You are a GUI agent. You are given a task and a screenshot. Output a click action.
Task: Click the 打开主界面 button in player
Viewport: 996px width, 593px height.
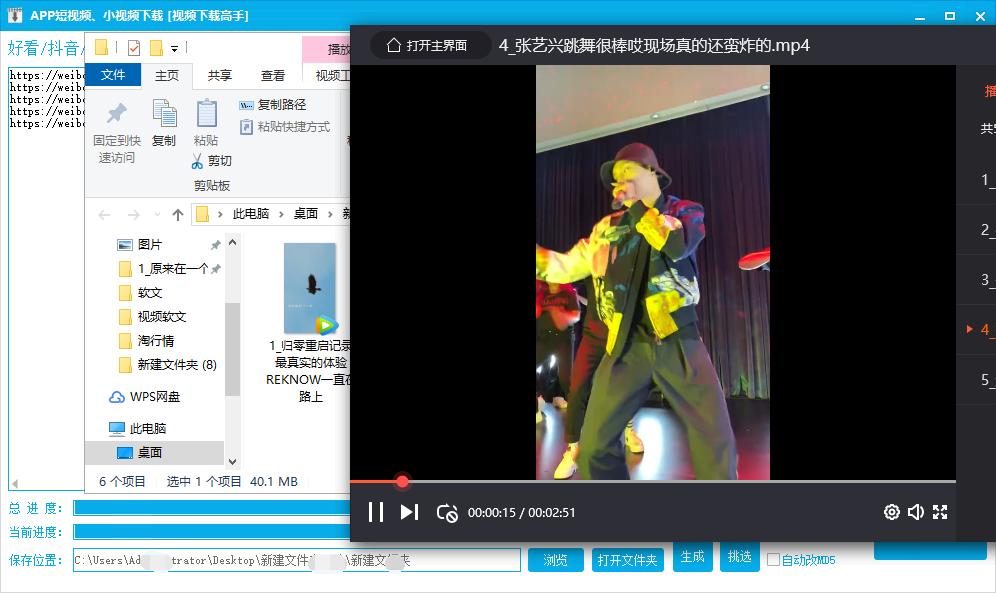click(430, 45)
